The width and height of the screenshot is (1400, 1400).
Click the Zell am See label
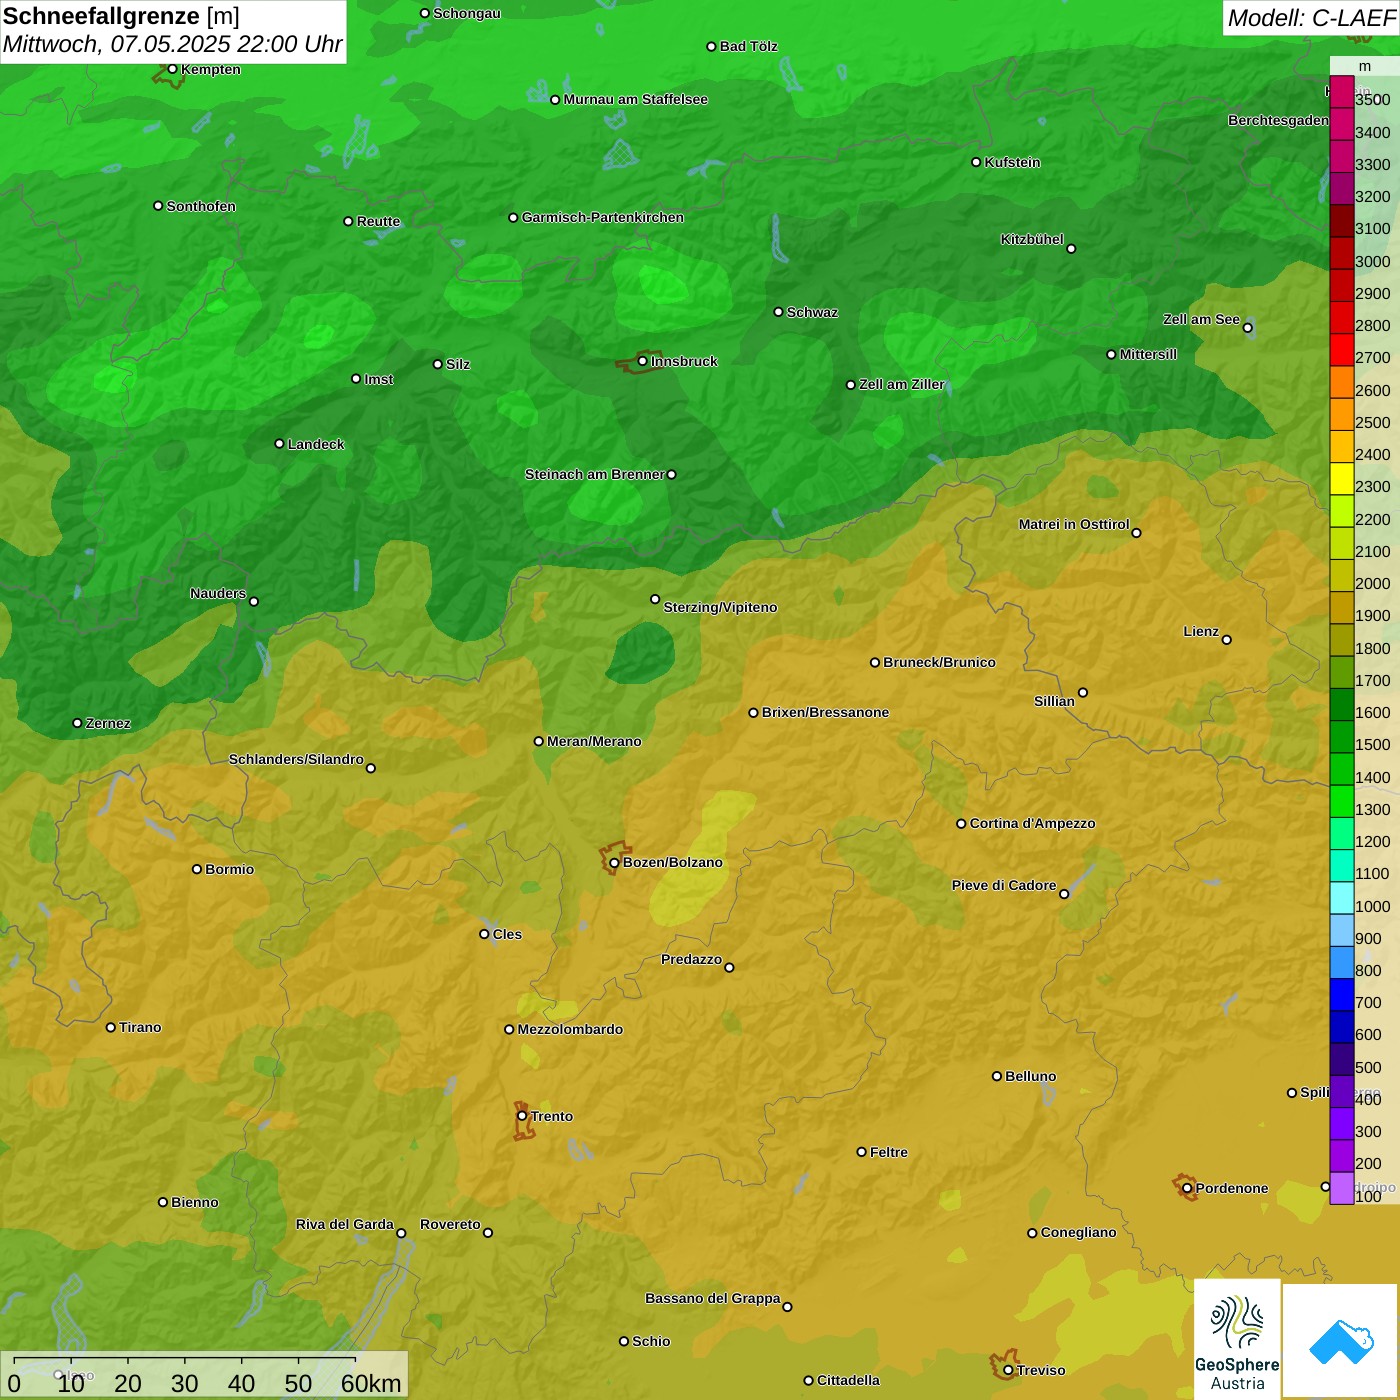point(1201,319)
